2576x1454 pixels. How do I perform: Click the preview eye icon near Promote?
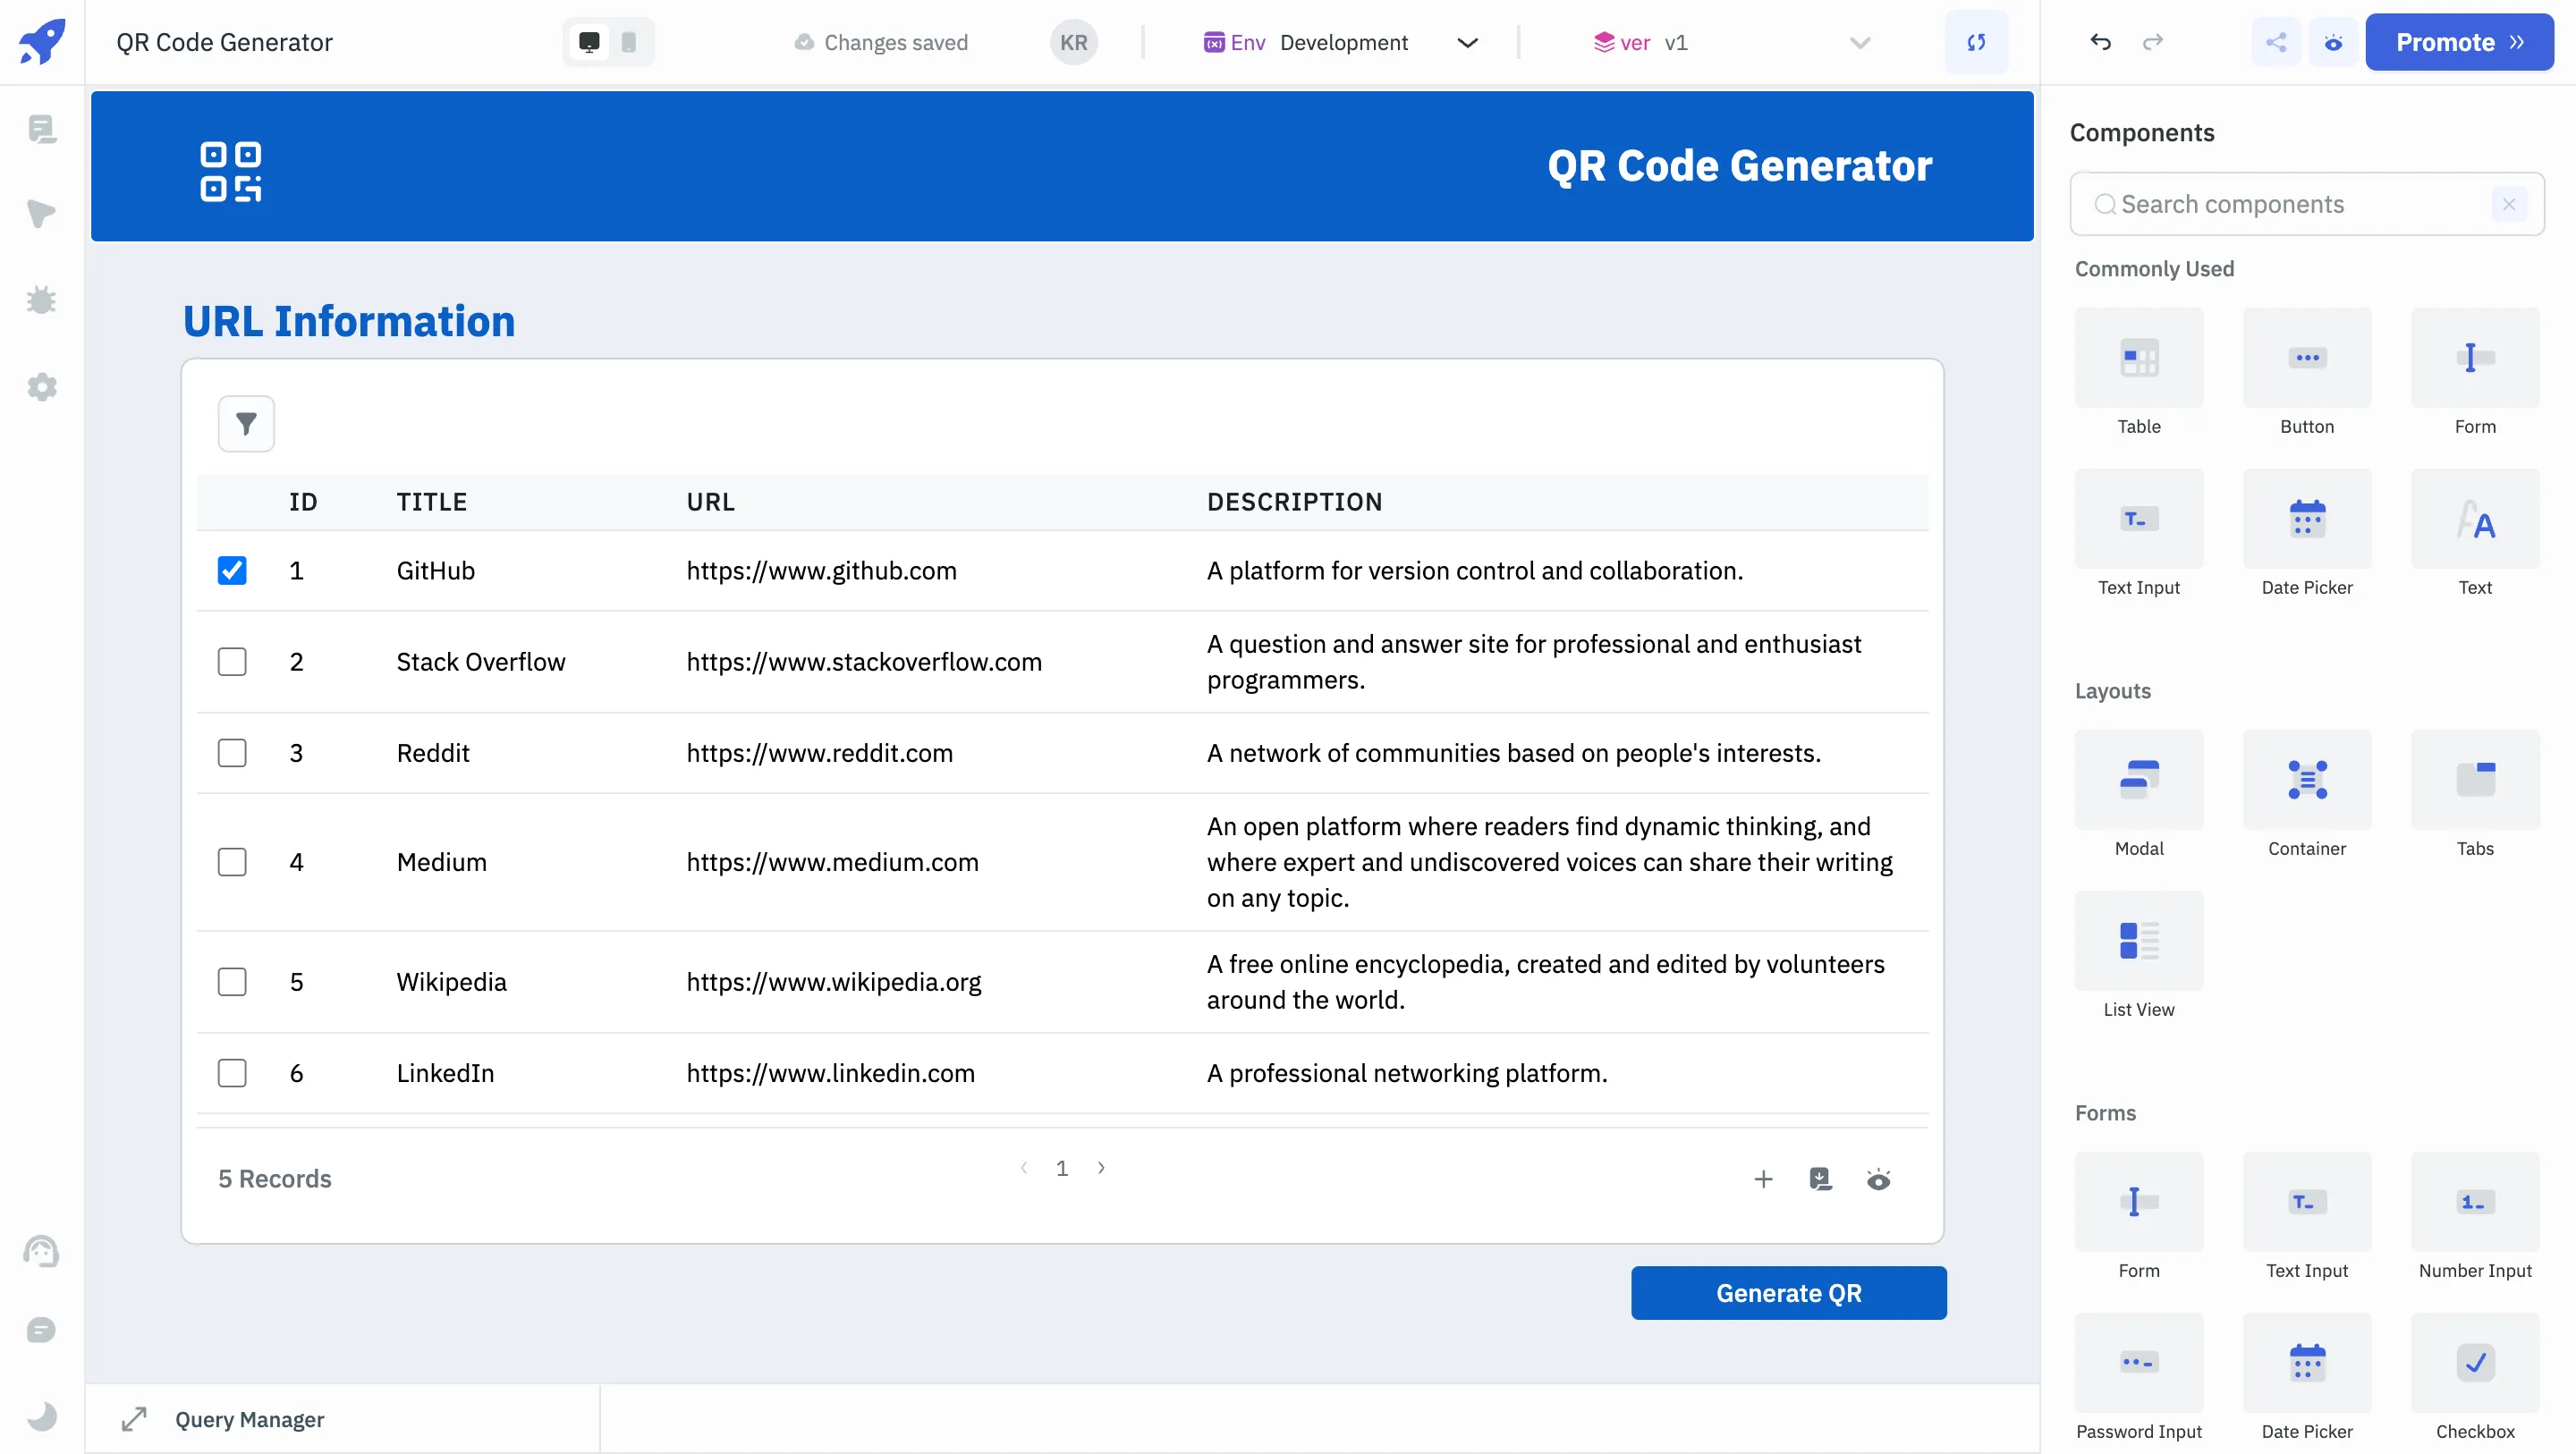tap(2333, 42)
